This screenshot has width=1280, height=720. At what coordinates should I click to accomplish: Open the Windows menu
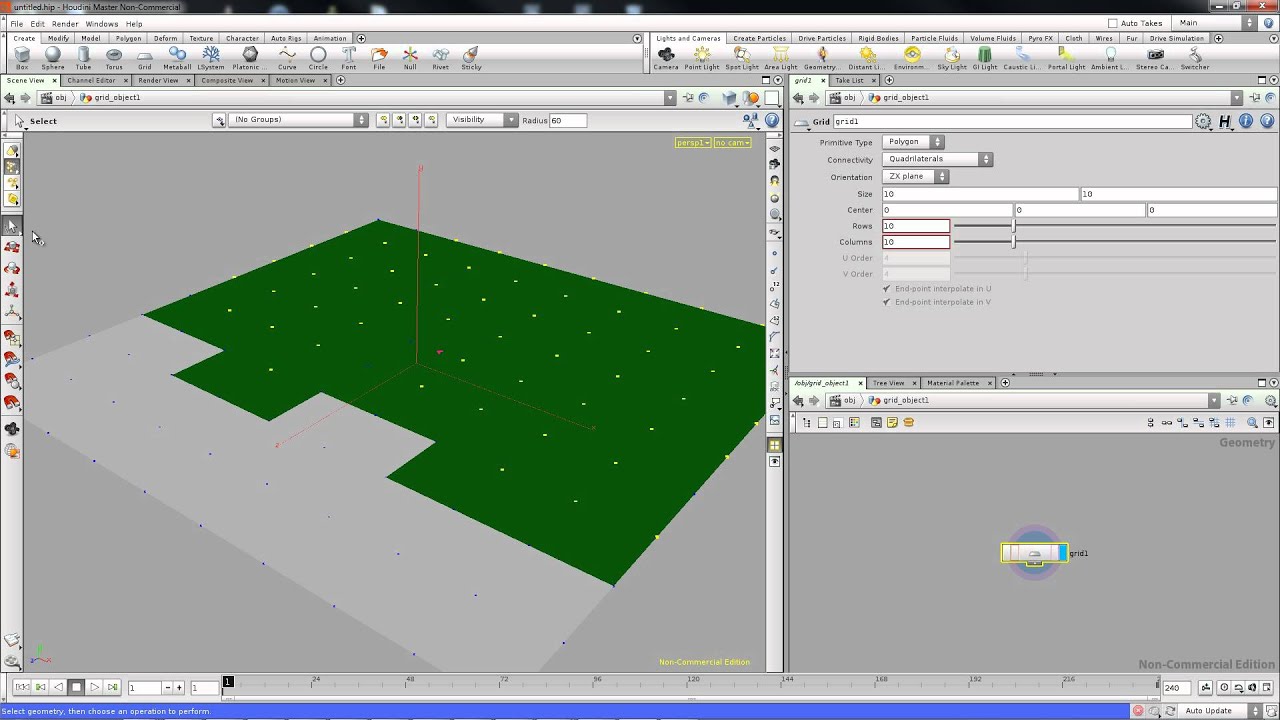pos(101,23)
